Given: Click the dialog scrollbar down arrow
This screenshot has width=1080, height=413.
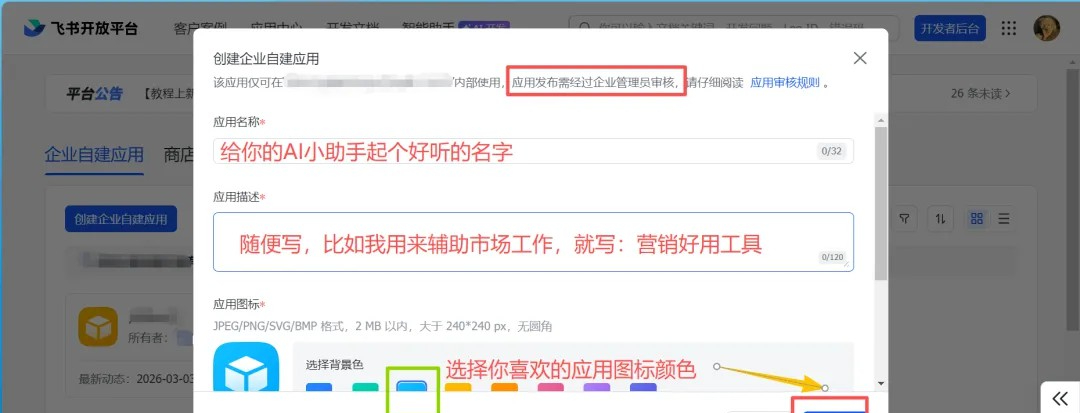Looking at the screenshot, I should coord(881,383).
